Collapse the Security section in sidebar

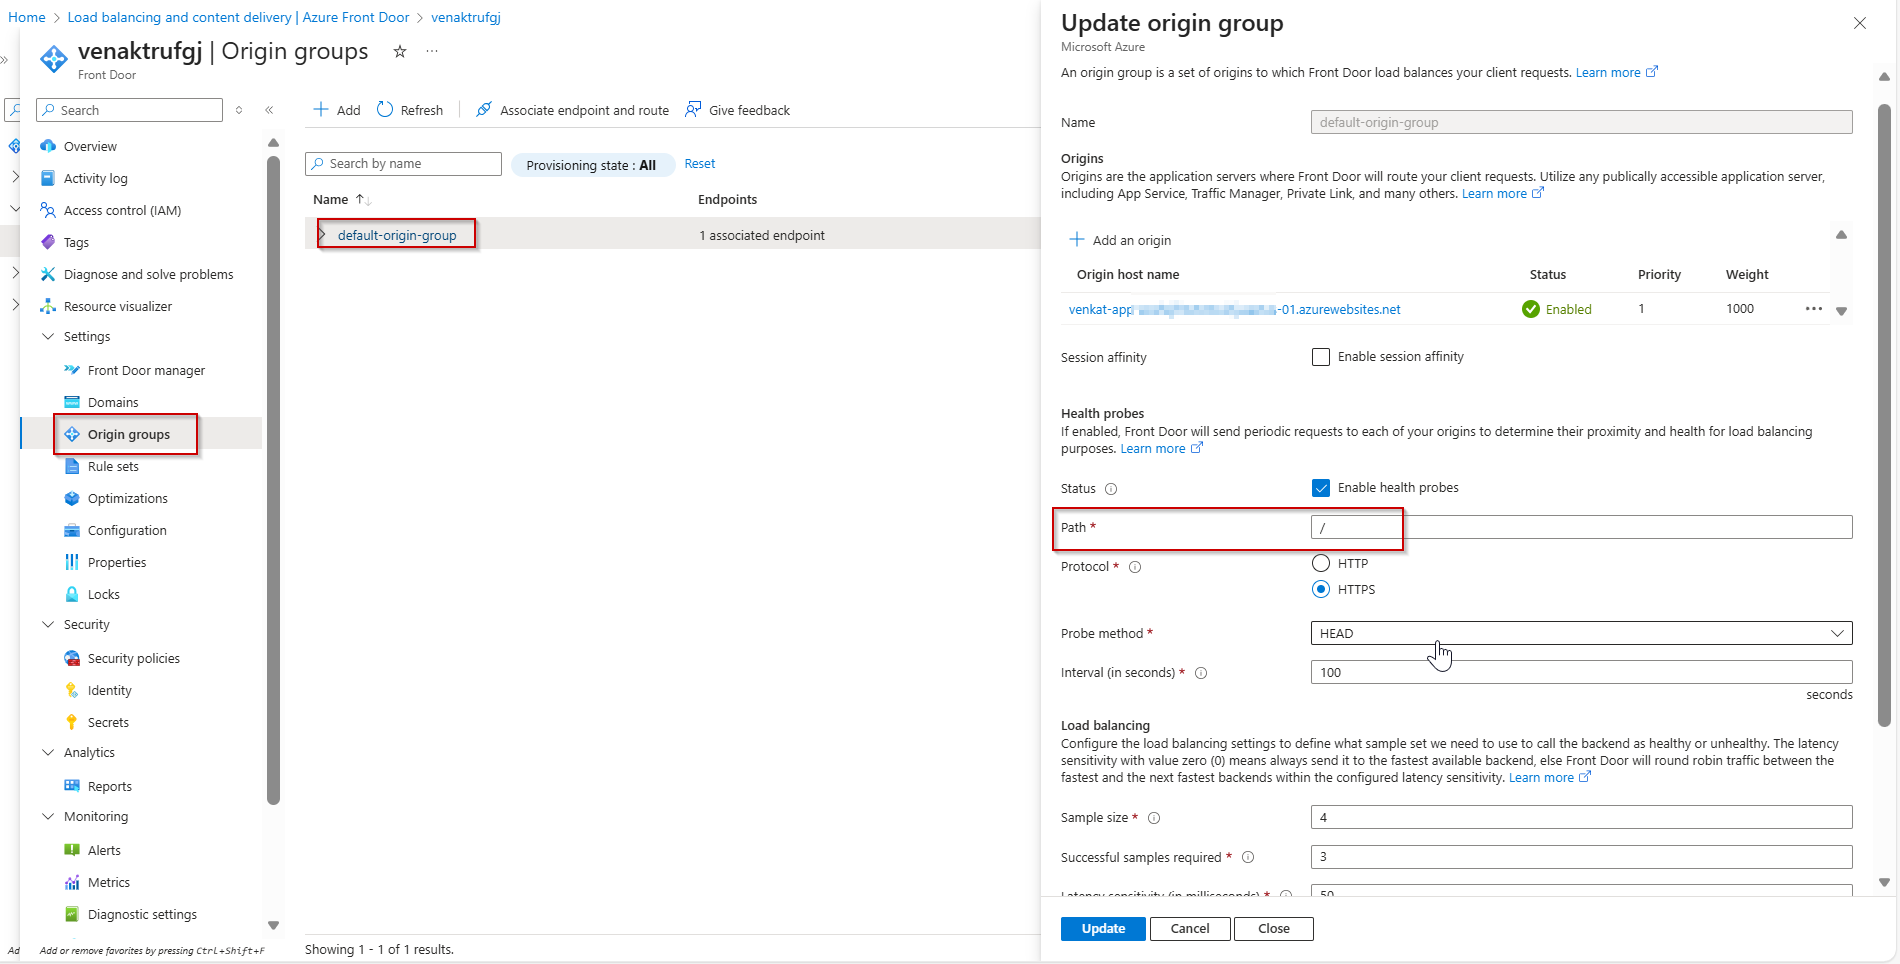coord(47,625)
